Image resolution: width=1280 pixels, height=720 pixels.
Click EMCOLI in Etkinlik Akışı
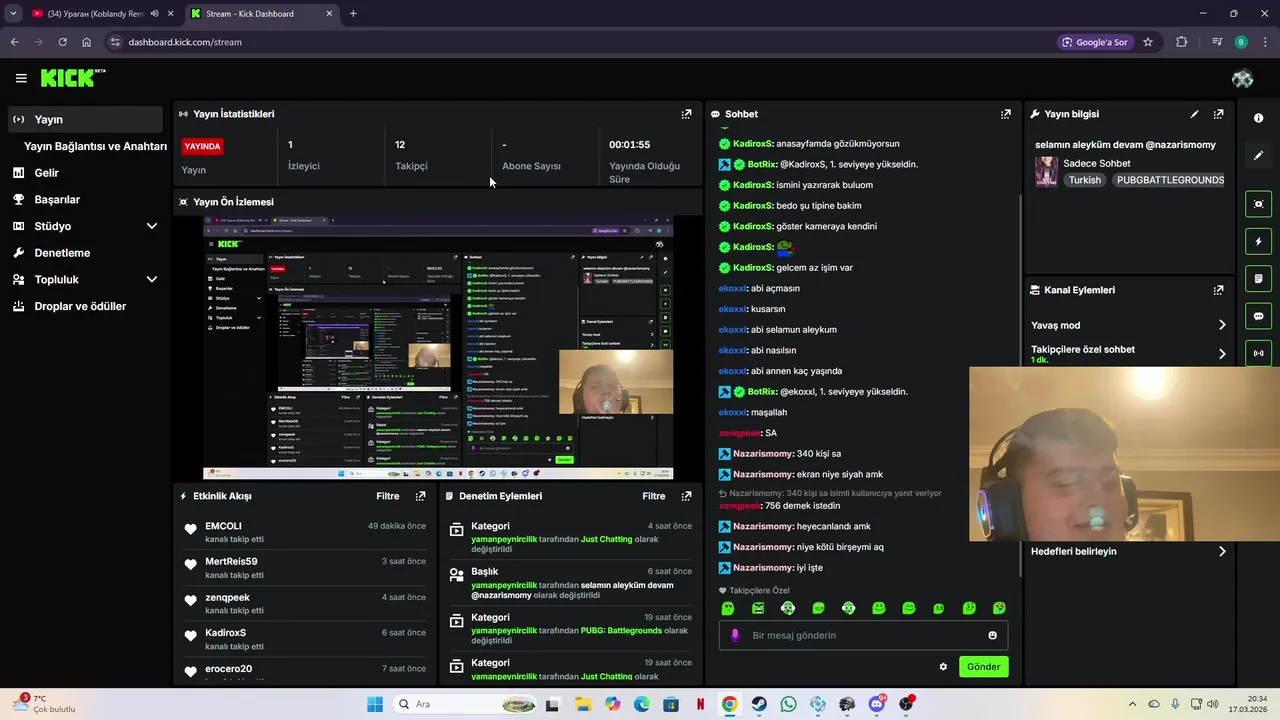pos(223,526)
